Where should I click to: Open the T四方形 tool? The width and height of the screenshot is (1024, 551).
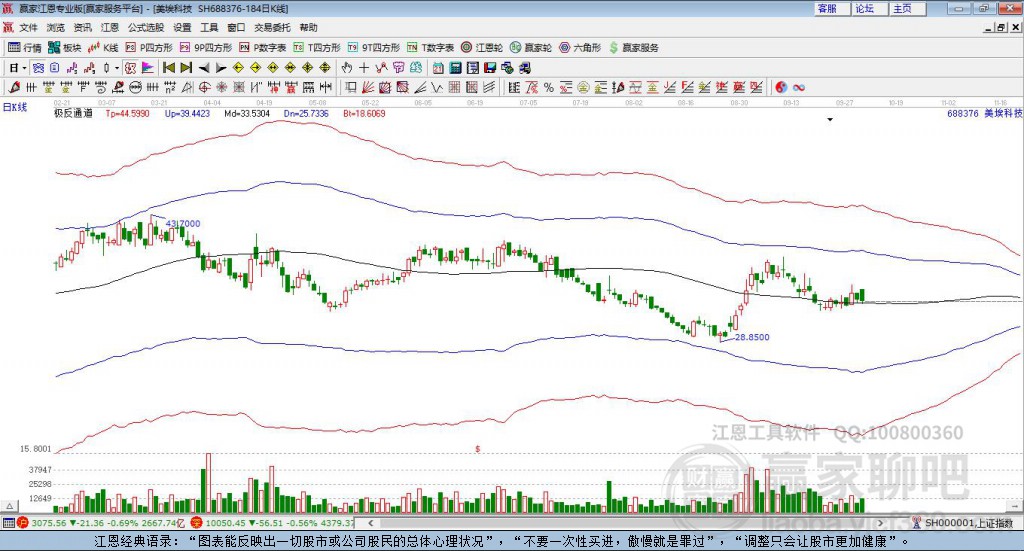tap(317, 48)
